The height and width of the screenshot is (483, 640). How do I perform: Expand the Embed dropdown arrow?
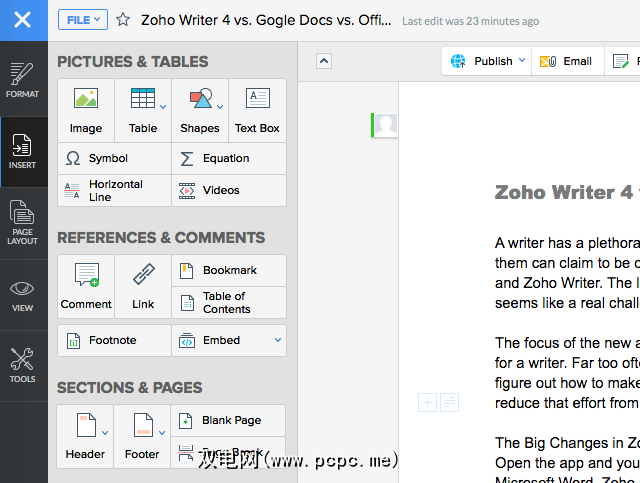click(x=277, y=340)
